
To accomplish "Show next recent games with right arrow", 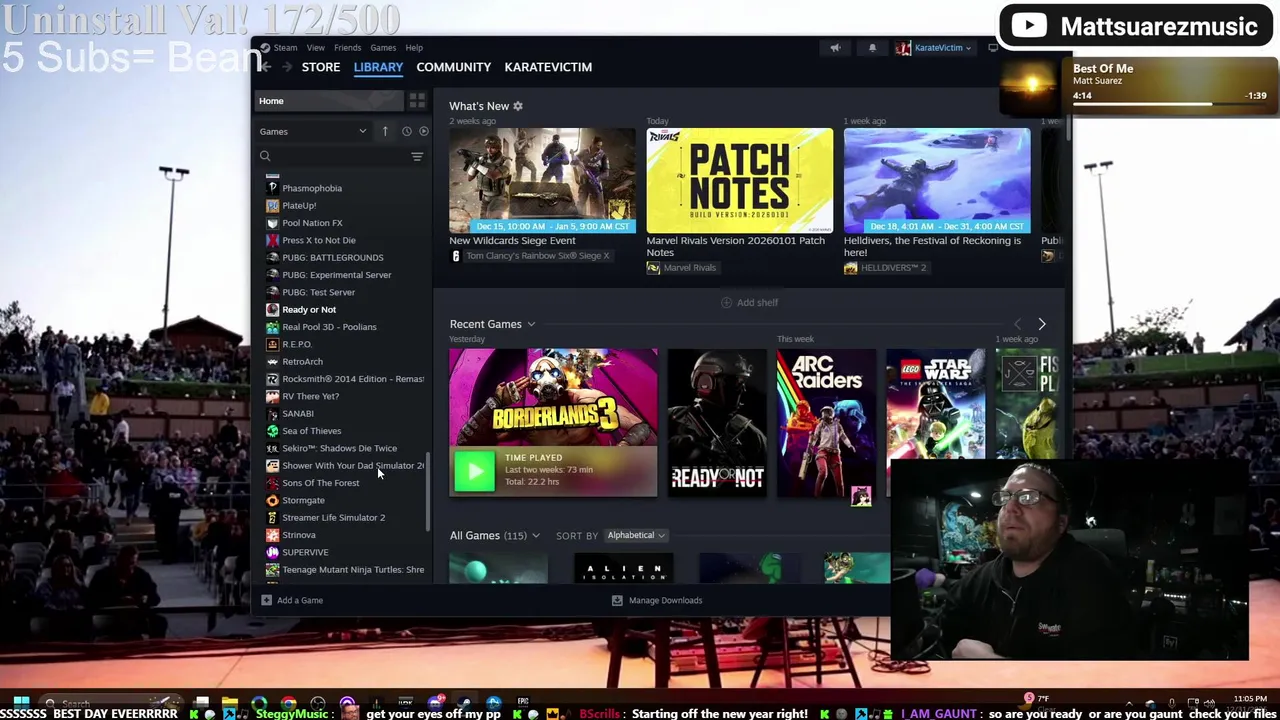I will coord(1042,324).
